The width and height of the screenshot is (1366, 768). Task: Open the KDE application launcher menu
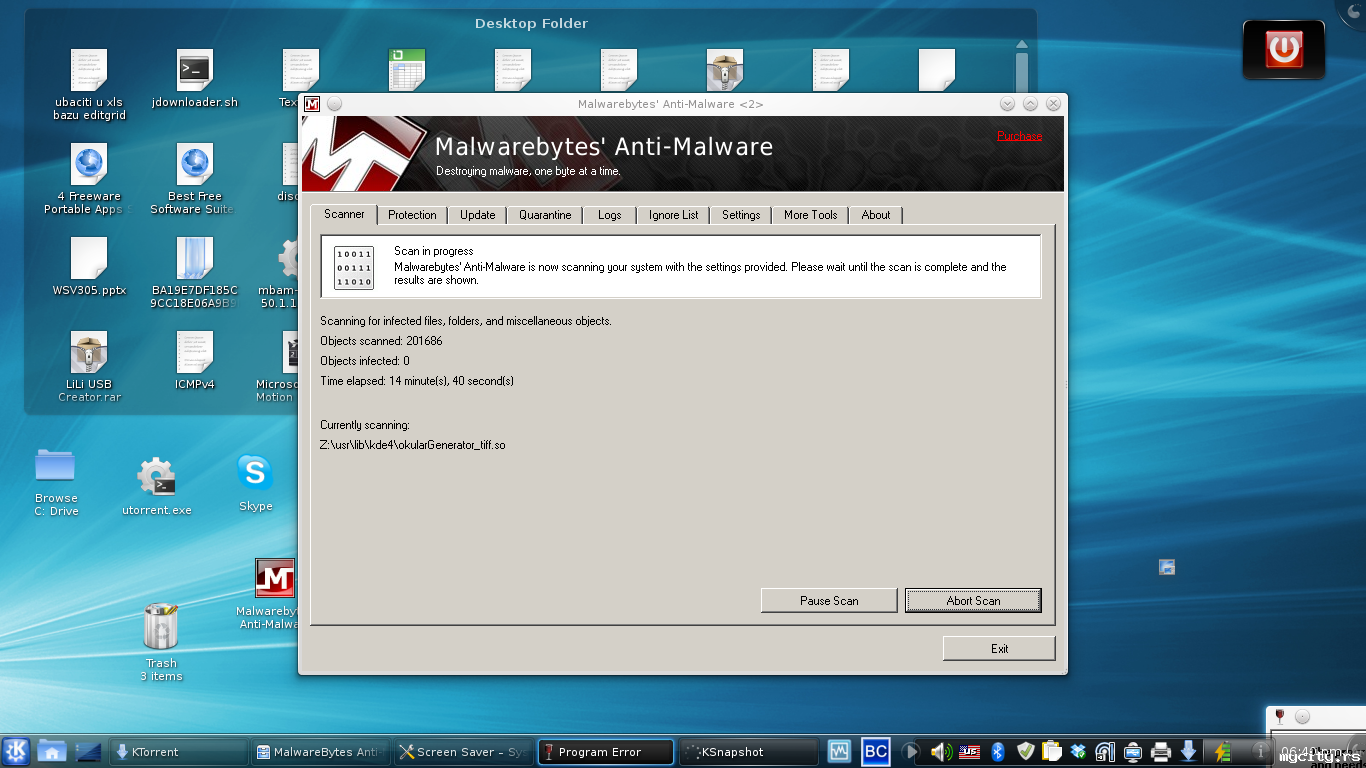pos(16,751)
